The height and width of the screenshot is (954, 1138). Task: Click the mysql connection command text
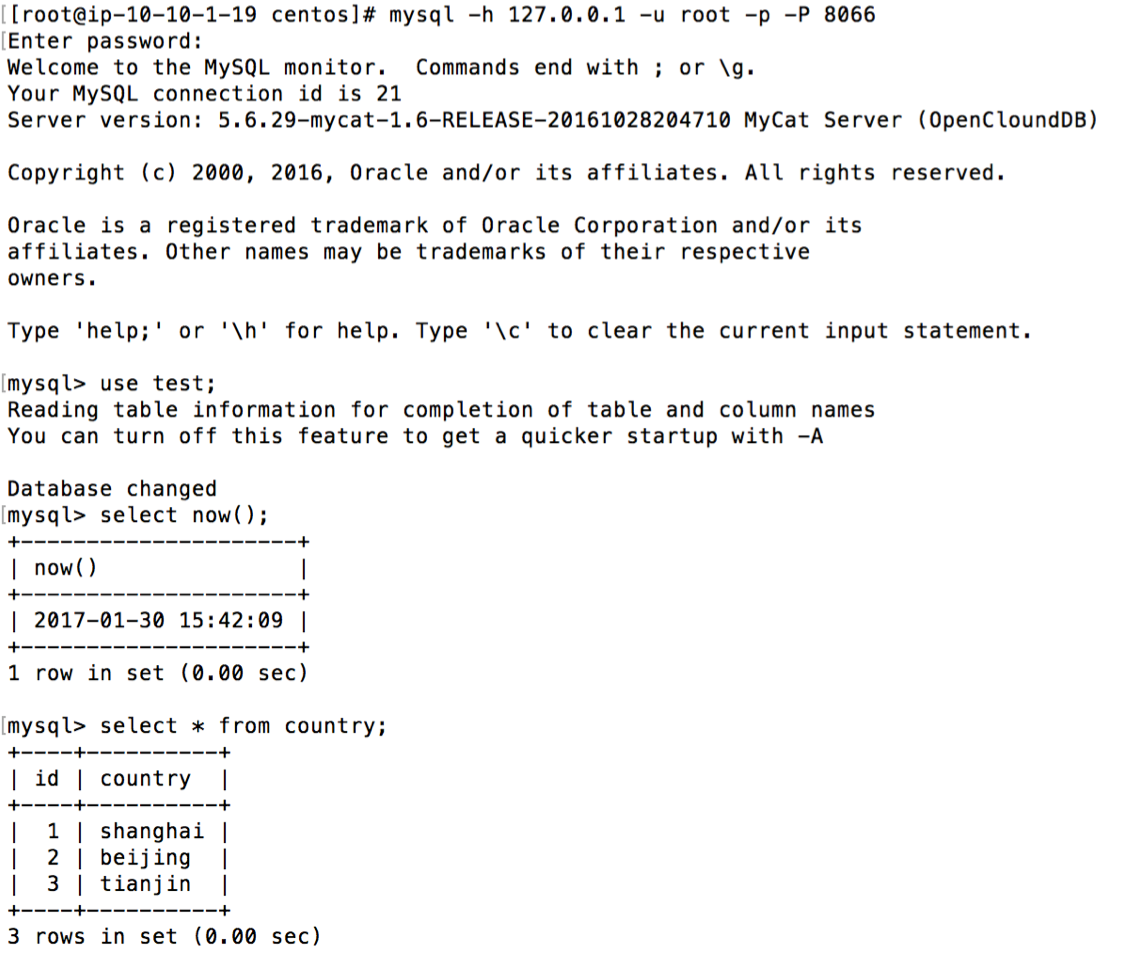(x=632, y=15)
